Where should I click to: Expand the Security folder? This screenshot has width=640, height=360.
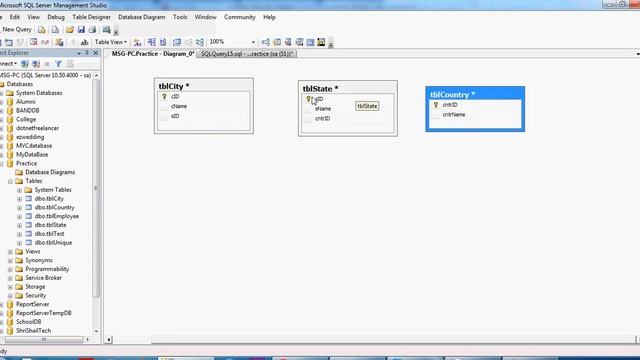coord(10,296)
